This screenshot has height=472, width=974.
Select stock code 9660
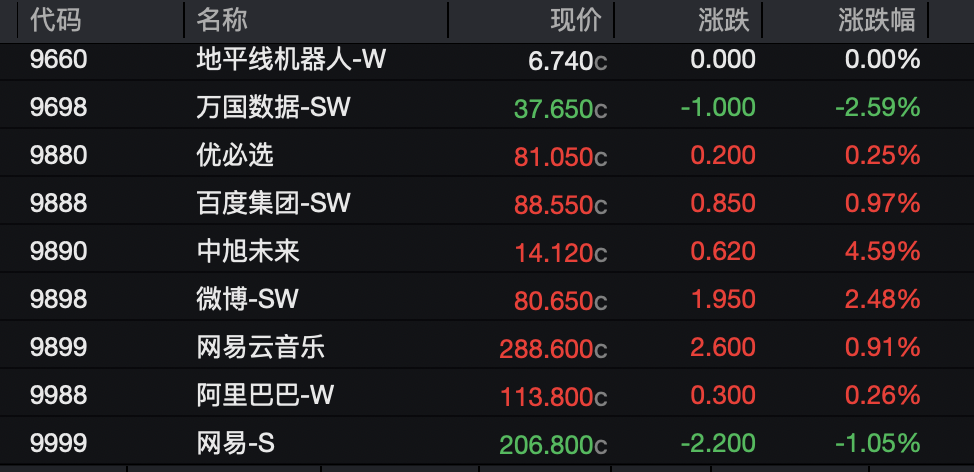coord(58,60)
